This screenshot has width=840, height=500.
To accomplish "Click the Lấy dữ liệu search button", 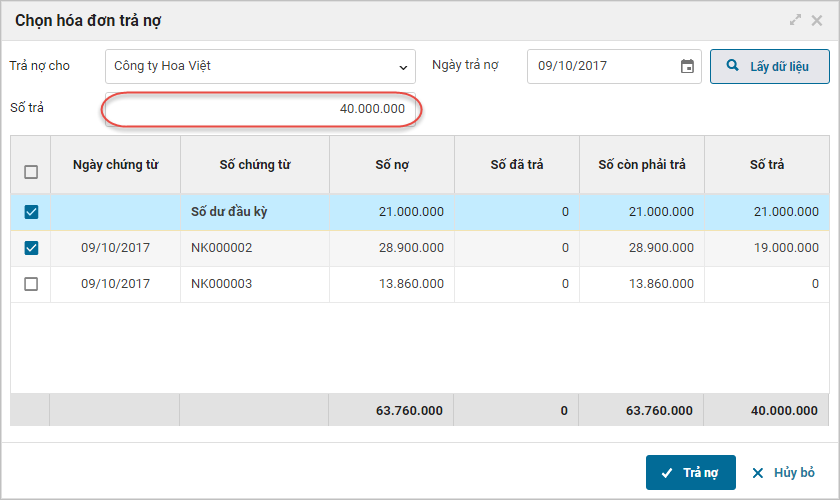I will (770, 66).
